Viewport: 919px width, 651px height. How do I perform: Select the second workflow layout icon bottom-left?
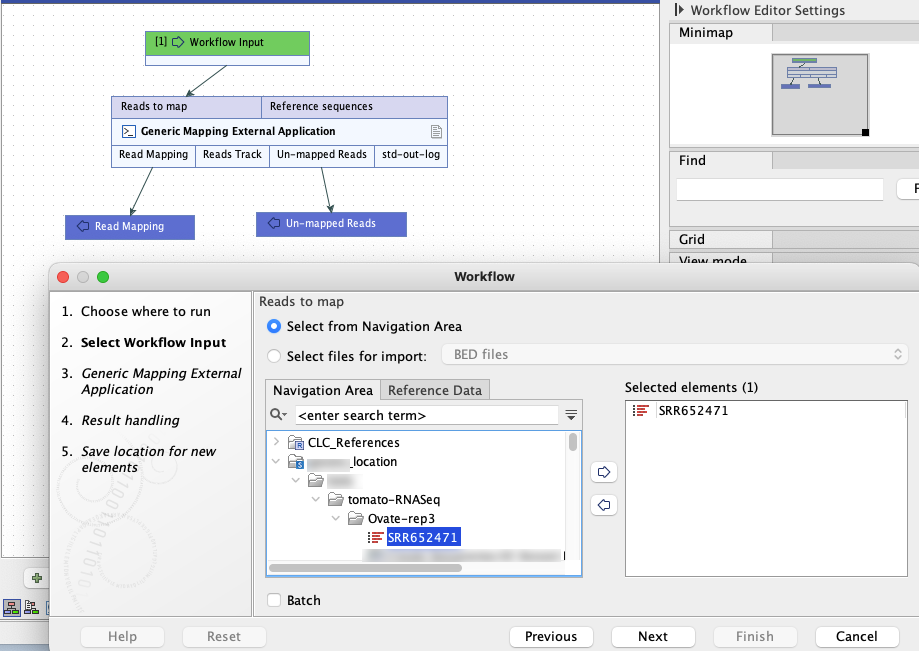[30, 608]
